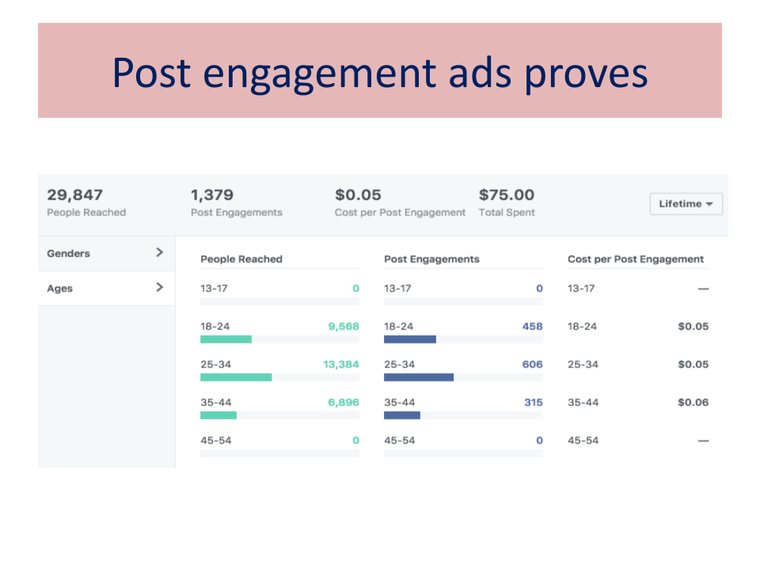Screen dimensions: 760x570
Task: Click the 29,847 People Reached total
Action: tap(75, 195)
